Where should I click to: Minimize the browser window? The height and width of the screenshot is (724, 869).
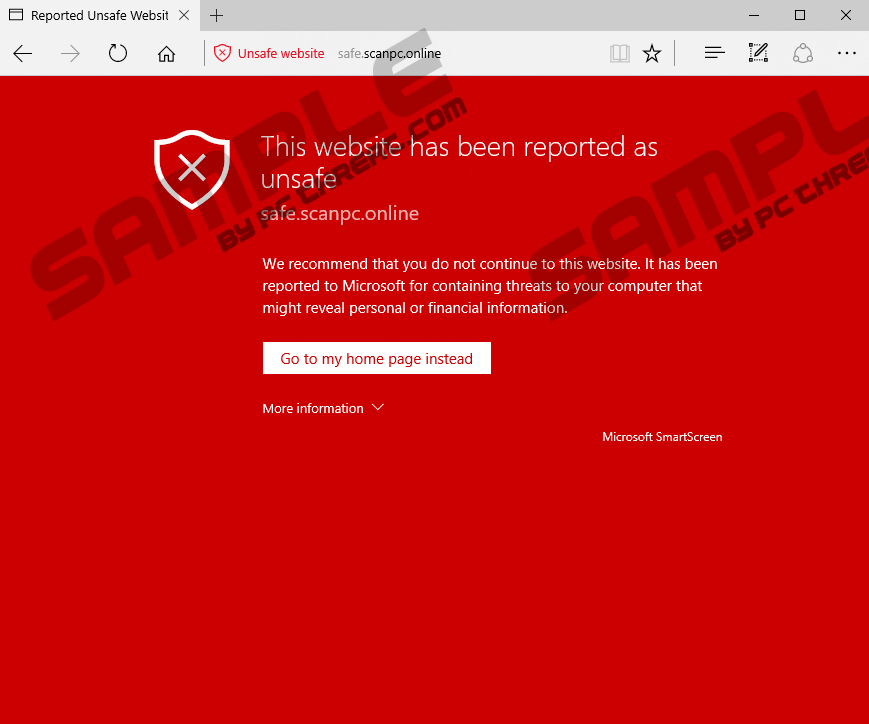click(754, 16)
